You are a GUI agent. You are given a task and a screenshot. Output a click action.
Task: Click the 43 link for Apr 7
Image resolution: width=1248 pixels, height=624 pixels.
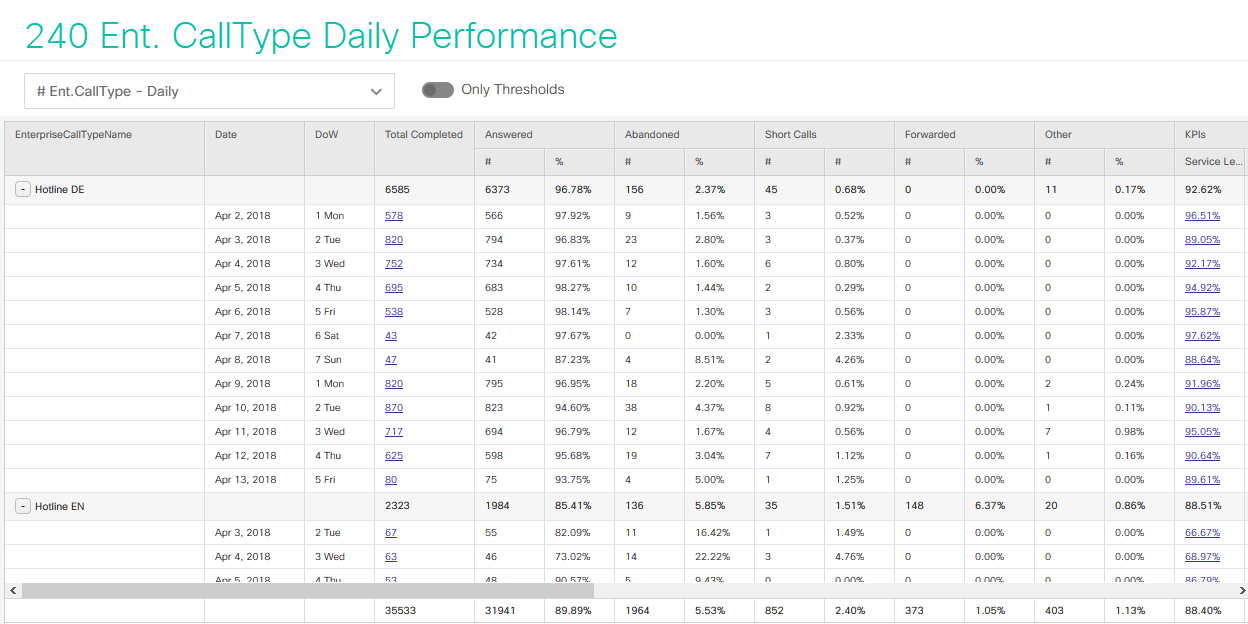click(x=391, y=336)
